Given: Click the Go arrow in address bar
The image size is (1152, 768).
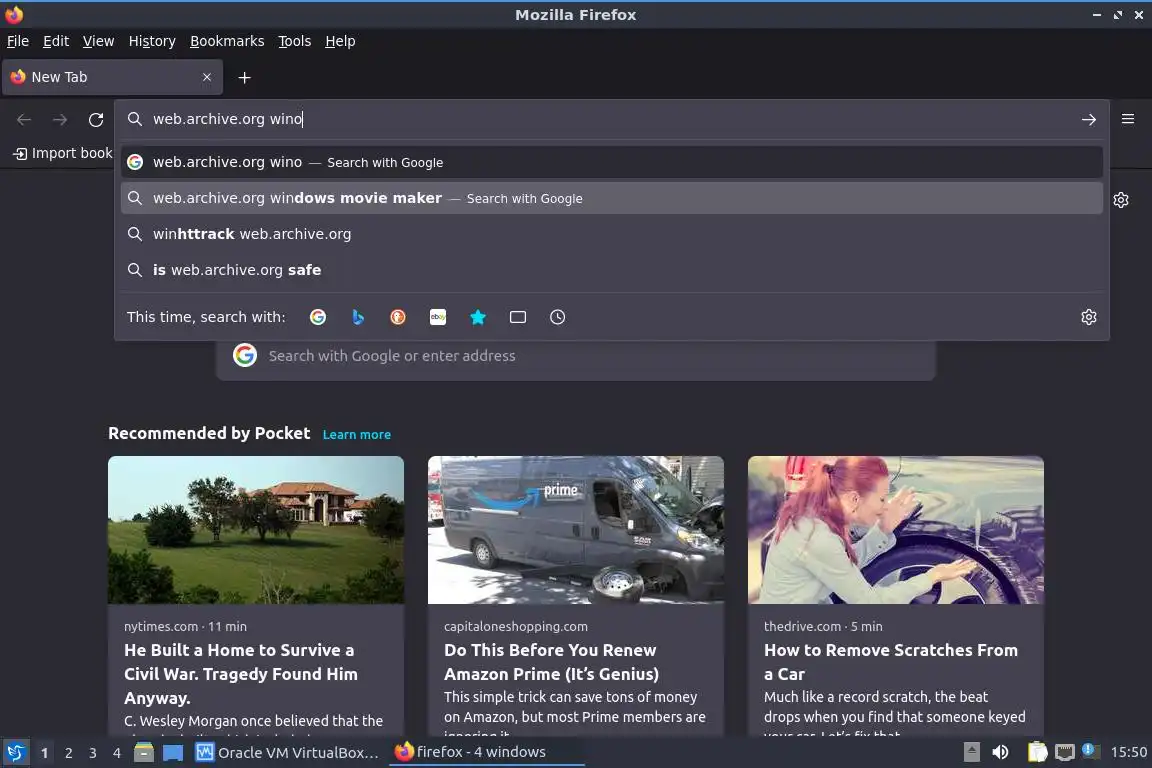Looking at the screenshot, I should click(1089, 119).
